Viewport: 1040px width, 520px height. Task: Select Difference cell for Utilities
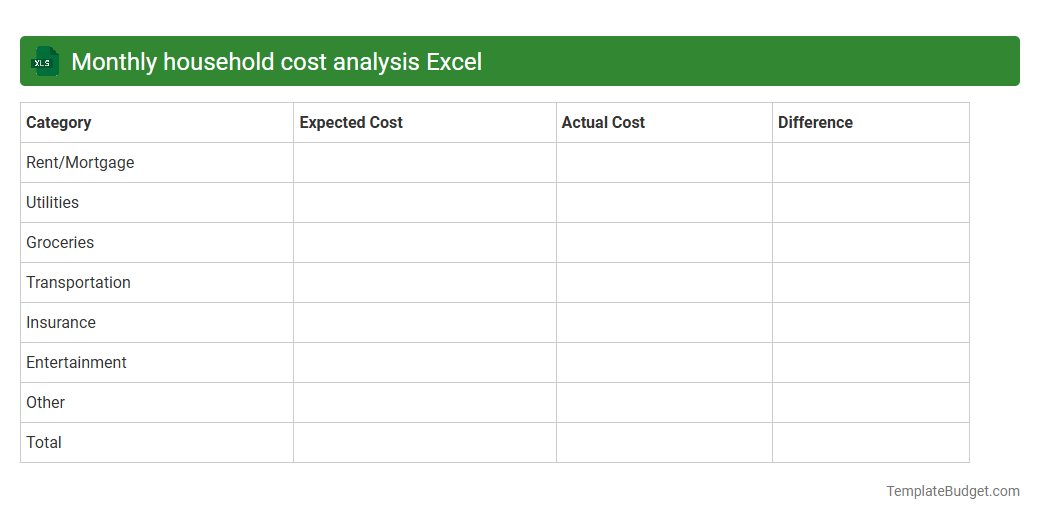(871, 203)
